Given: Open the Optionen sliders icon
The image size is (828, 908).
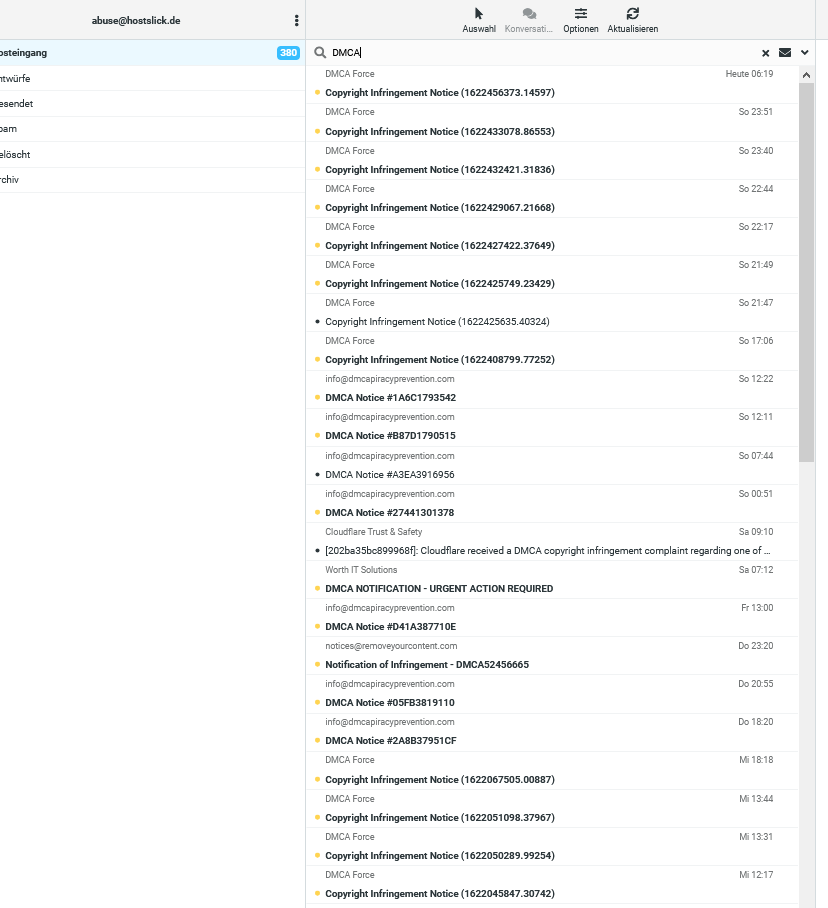Looking at the screenshot, I should tap(580, 13).
